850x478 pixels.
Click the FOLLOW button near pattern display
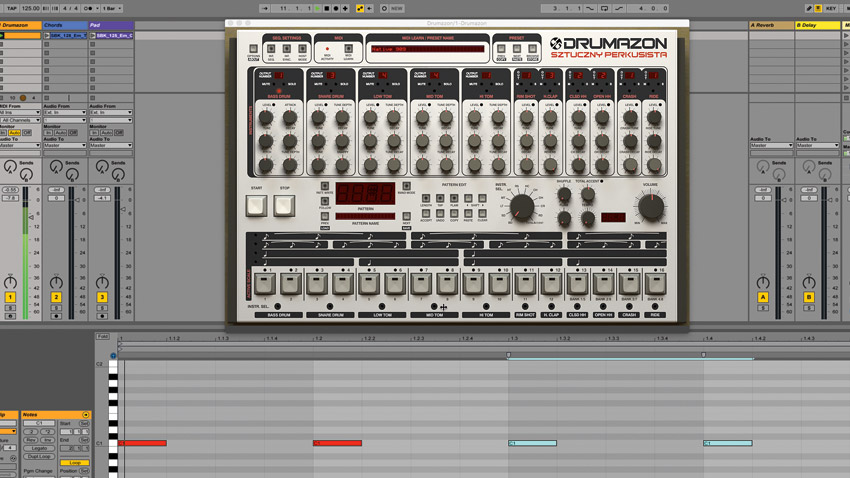point(325,201)
